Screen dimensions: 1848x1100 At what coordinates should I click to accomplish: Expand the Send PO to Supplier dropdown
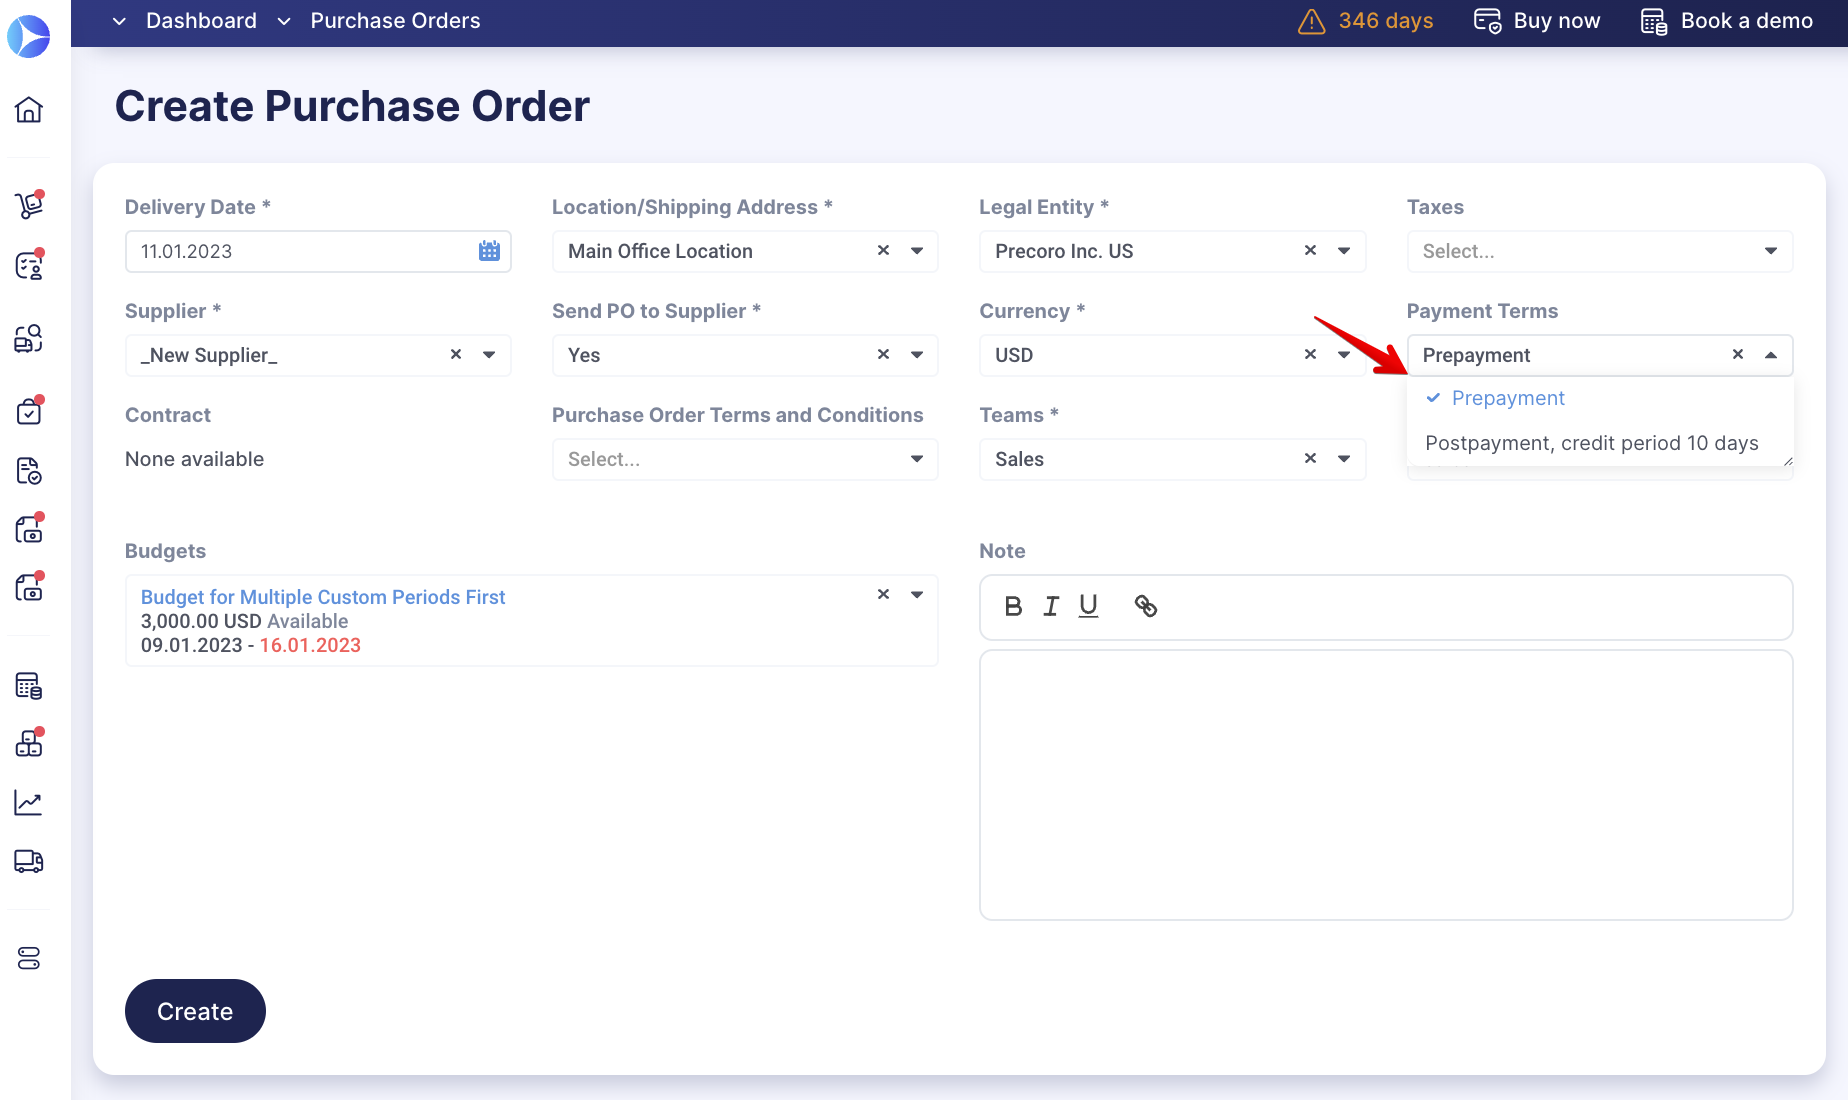[x=917, y=355]
